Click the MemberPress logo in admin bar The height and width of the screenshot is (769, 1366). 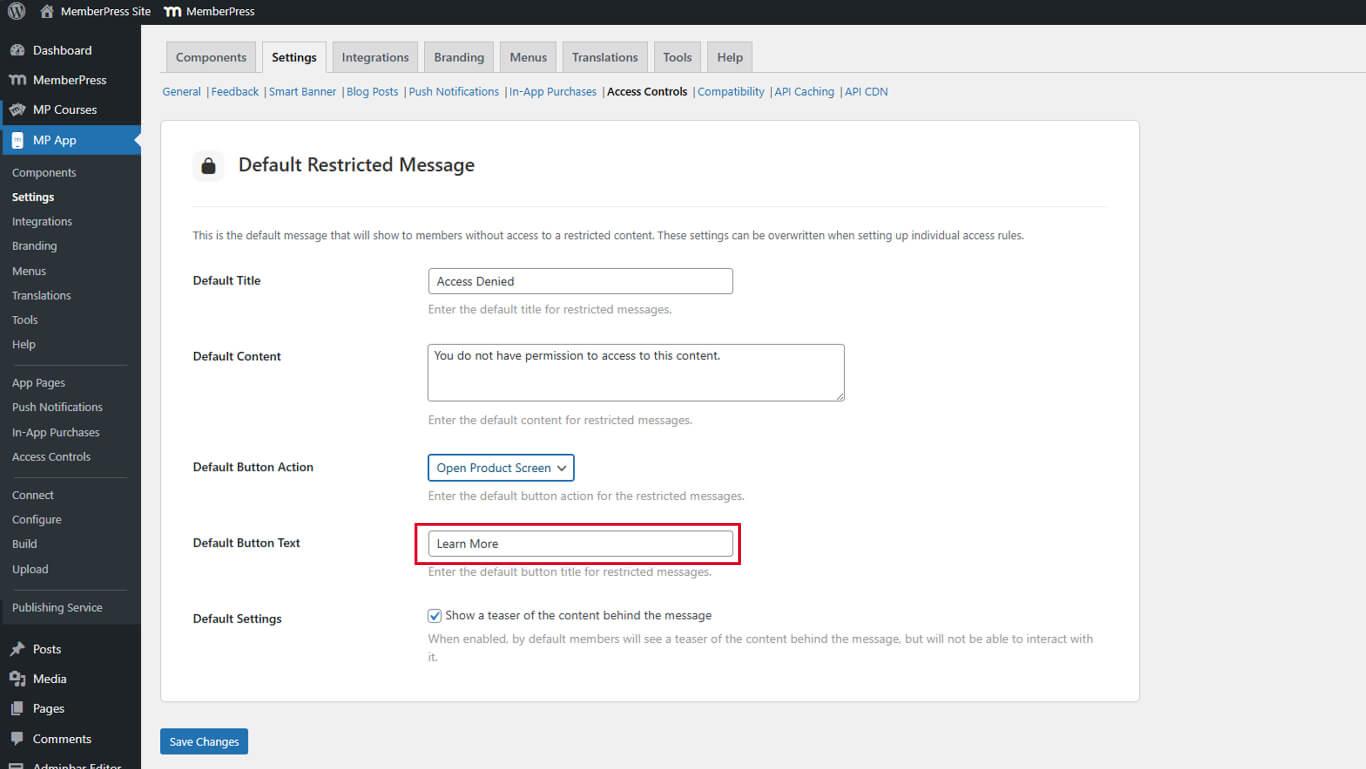(x=172, y=11)
